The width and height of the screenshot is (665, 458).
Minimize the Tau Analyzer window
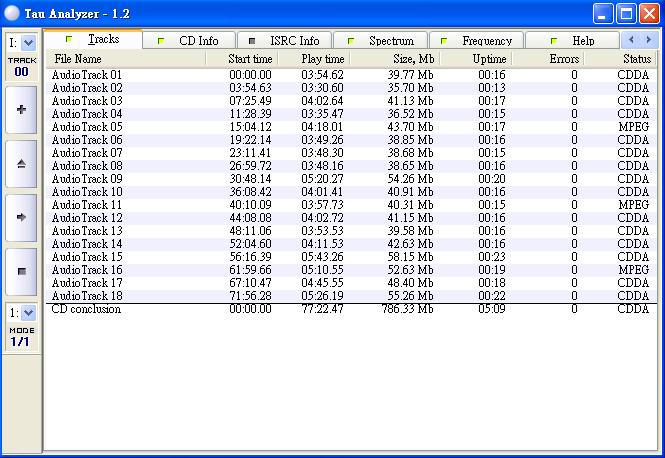tap(603, 14)
